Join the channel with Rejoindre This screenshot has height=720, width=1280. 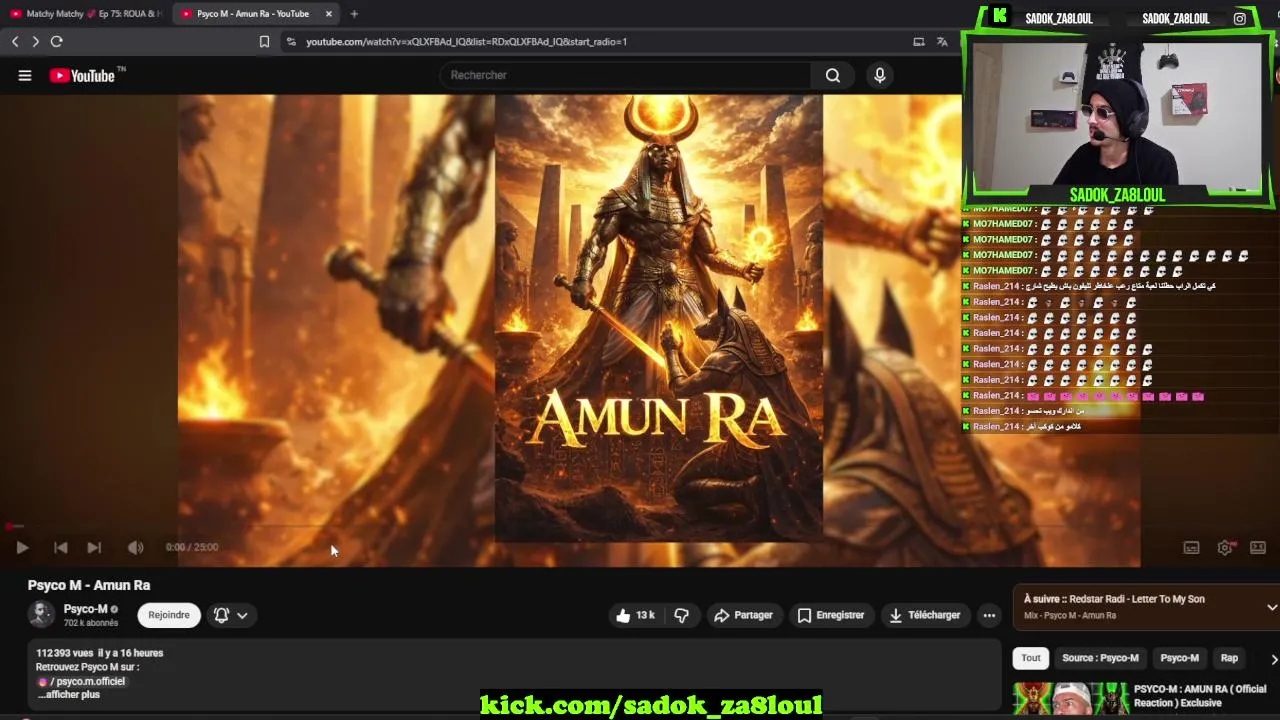pyautogui.click(x=169, y=615)
